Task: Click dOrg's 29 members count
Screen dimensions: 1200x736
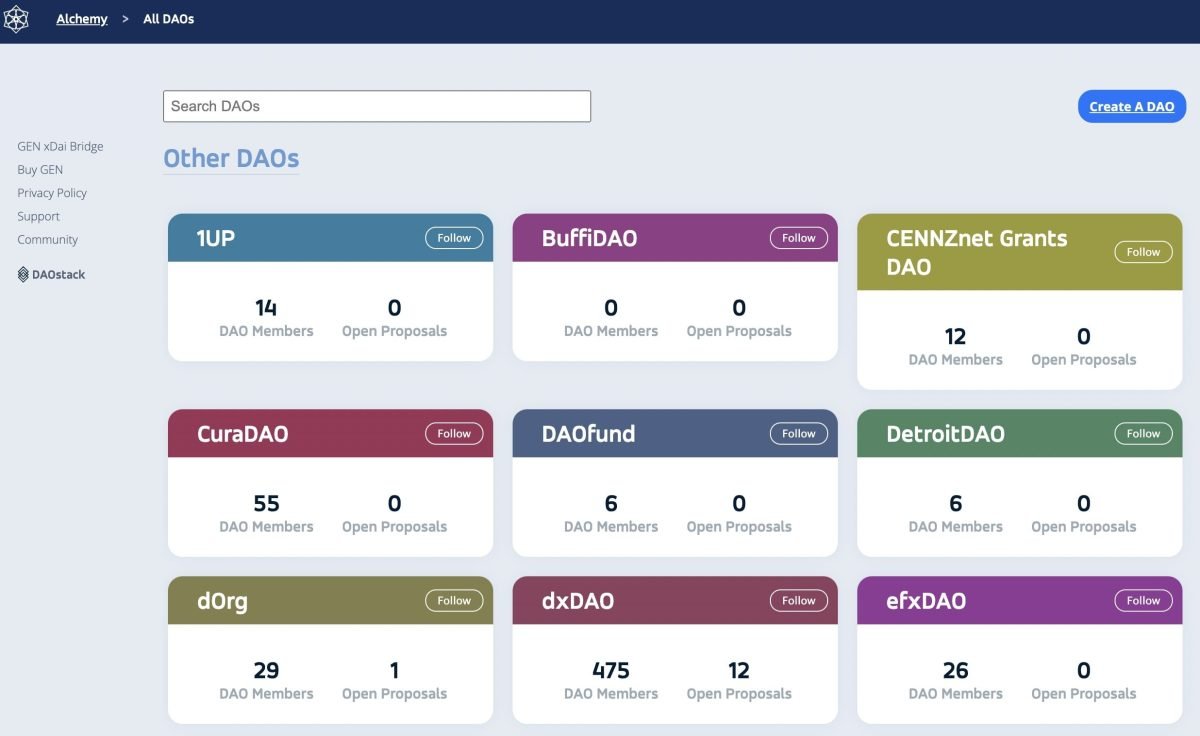Action: pyautogui.click(x=266, y=670)
